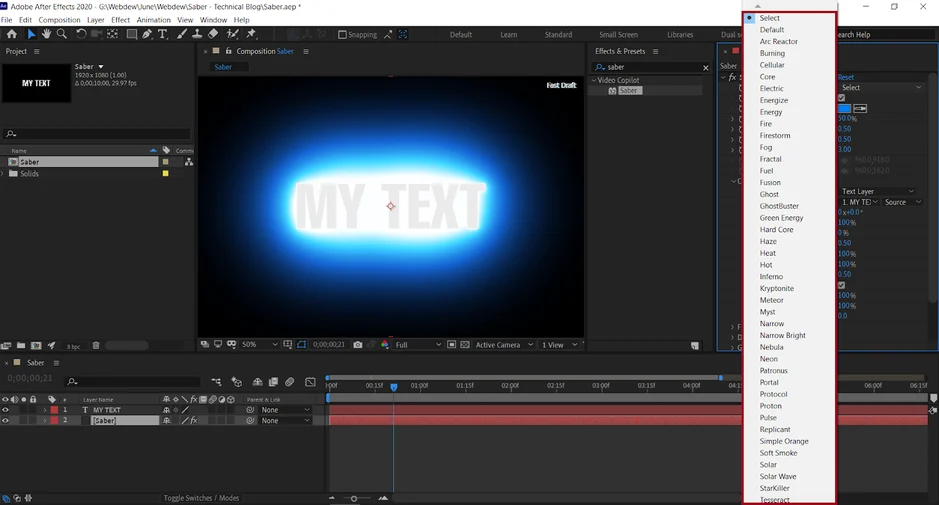939x505 pixels.
Task: Toggle the mask and shape path visibility button
Action: [301, 344]
